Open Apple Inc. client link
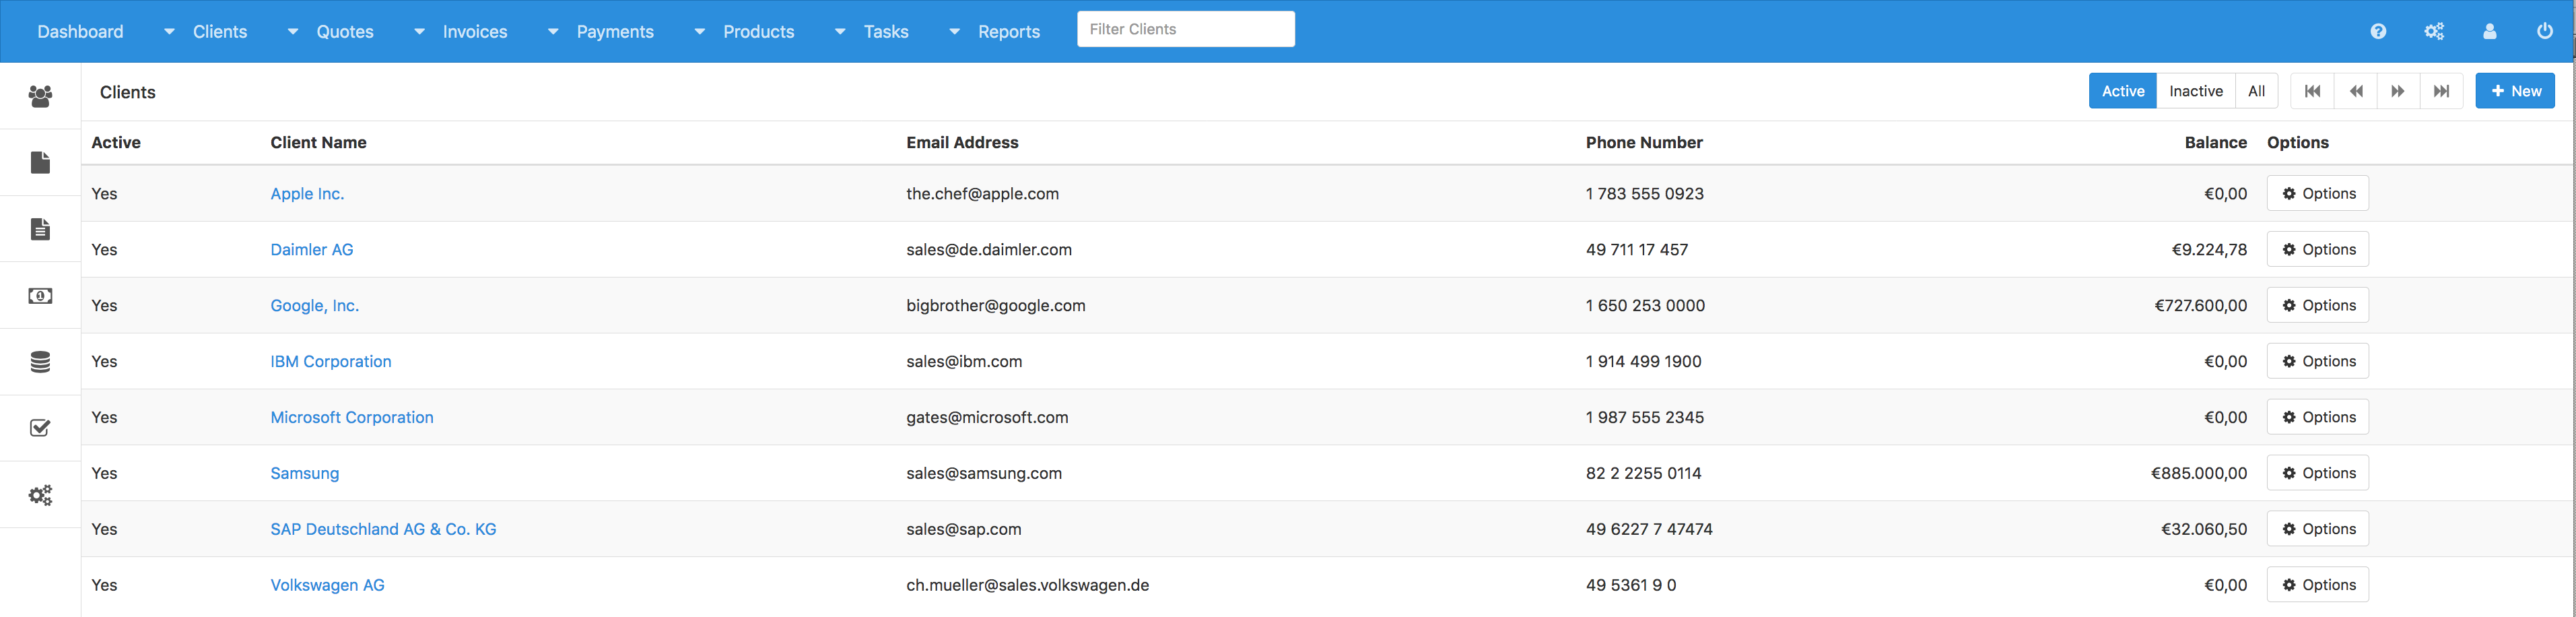The height and width of the screenshot is (617, 2576). 307,194
